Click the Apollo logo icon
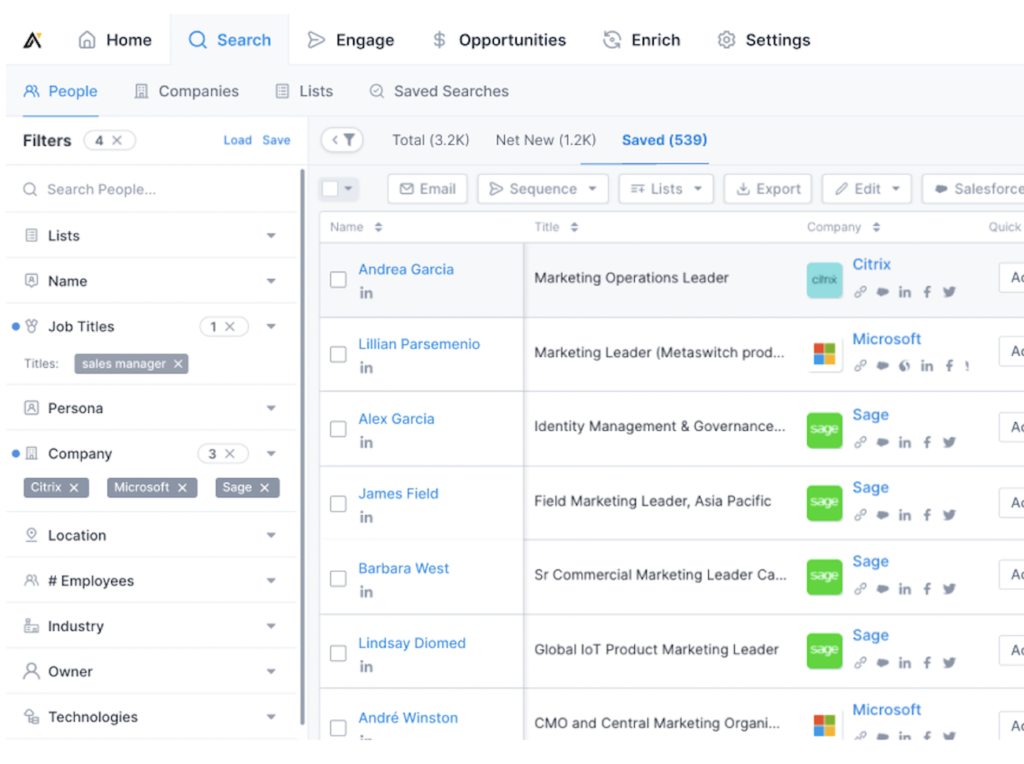Image resolution: width=1024 pixels, height=764 pixels. coord(33,40)
